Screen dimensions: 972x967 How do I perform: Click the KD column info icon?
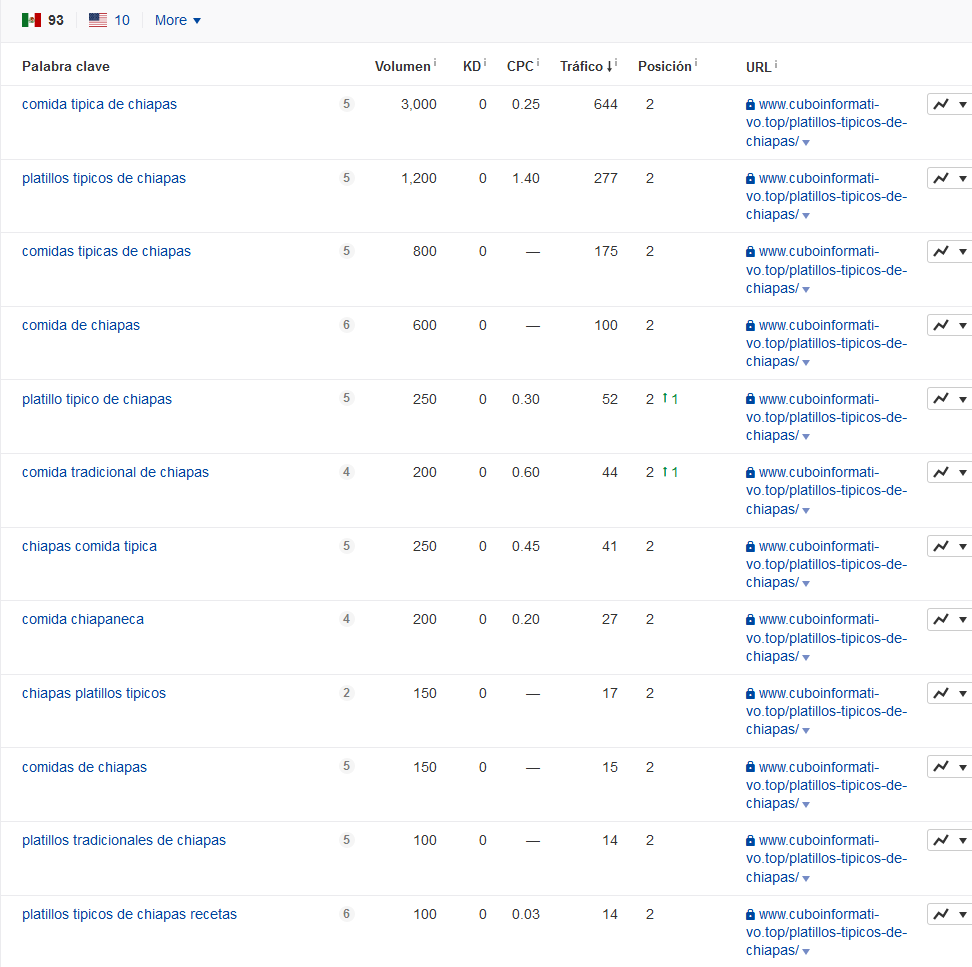485,64
